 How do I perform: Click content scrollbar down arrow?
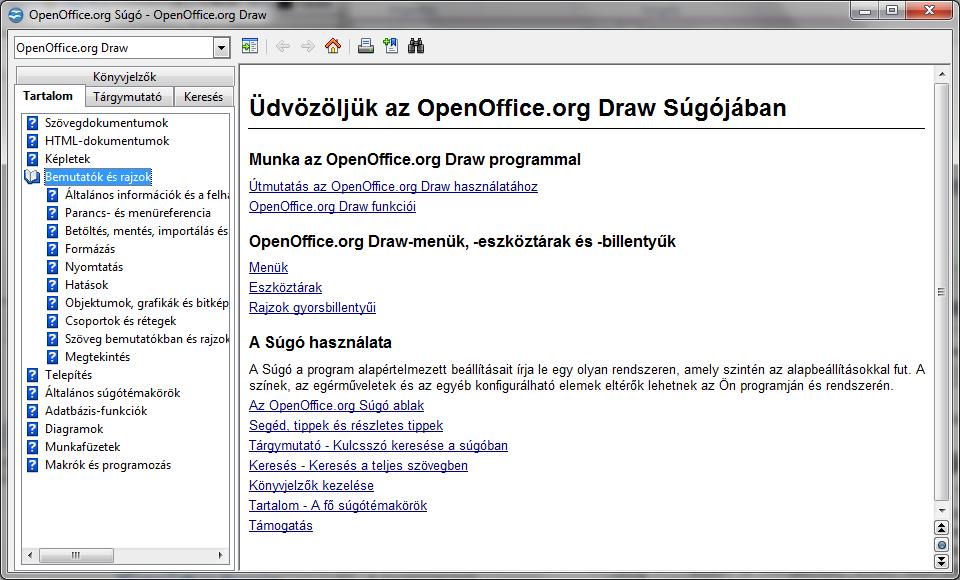click(x=941, y=510)
